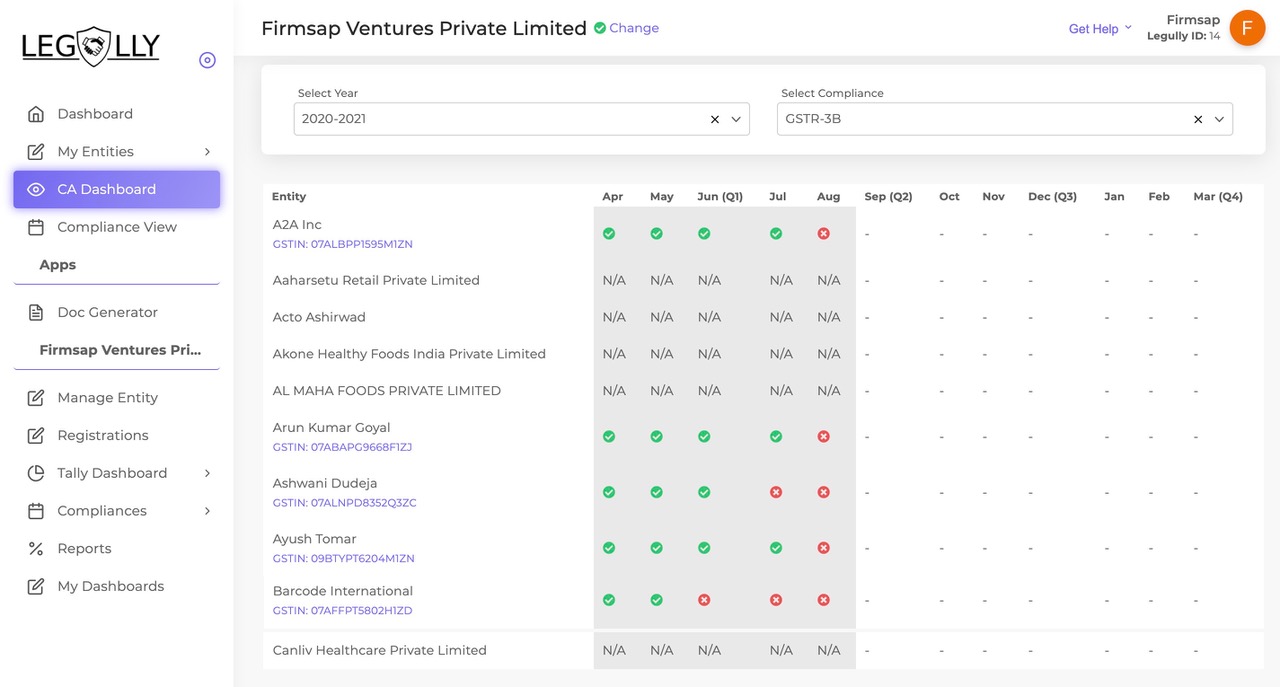Click the Compliance View calendar icon

click(x=36, y=227)
